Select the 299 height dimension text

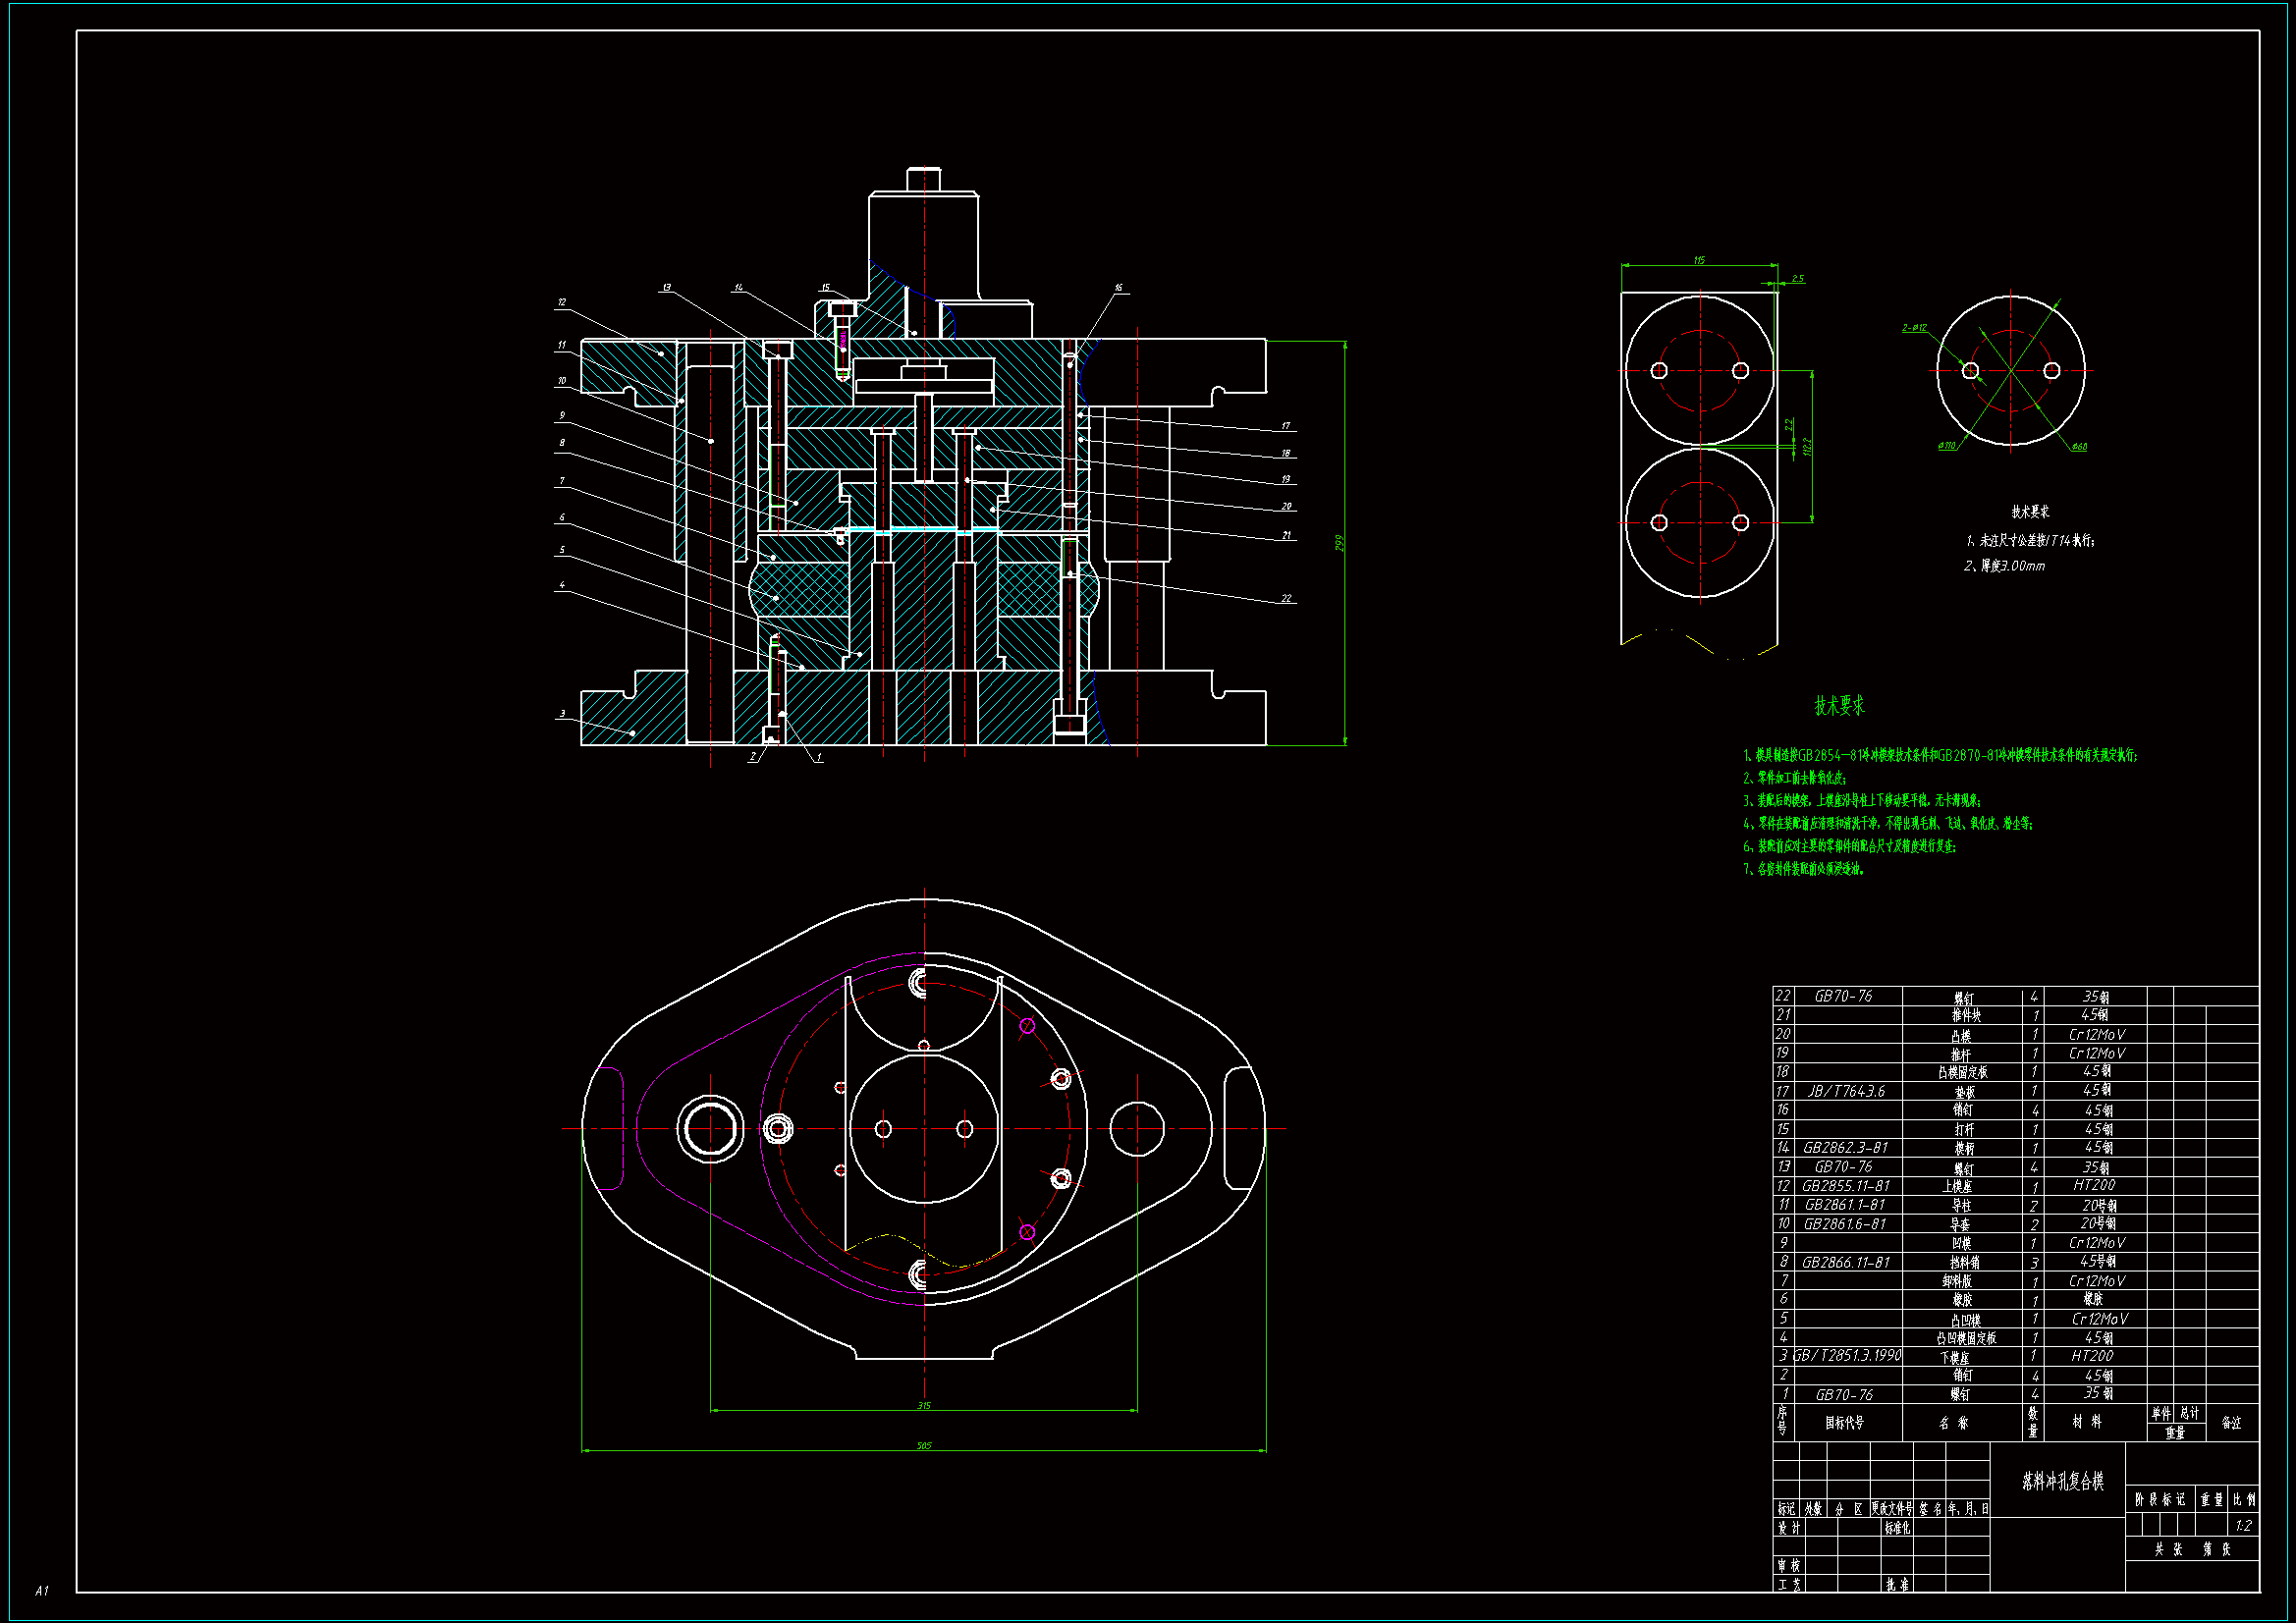[1339, 543]
